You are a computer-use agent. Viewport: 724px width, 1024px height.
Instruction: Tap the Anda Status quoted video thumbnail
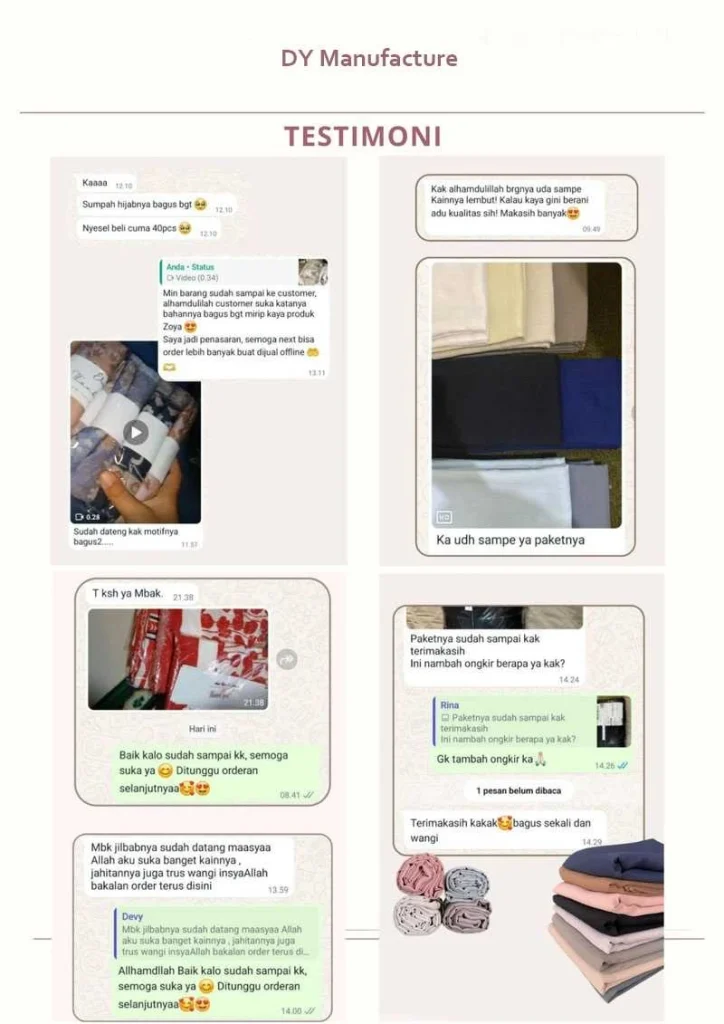(x=313, y=272)
